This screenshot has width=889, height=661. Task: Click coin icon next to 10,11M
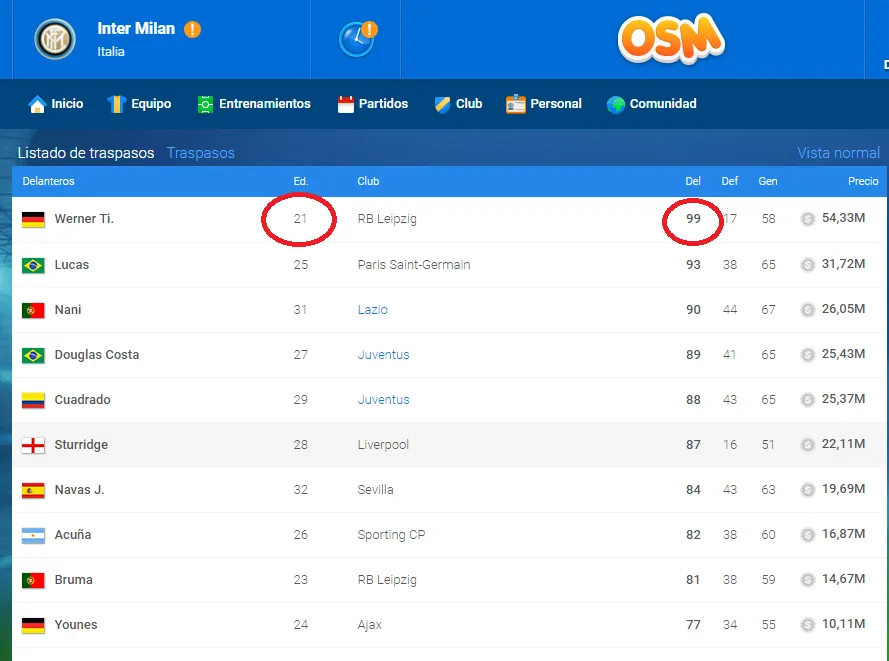point(807,625)
